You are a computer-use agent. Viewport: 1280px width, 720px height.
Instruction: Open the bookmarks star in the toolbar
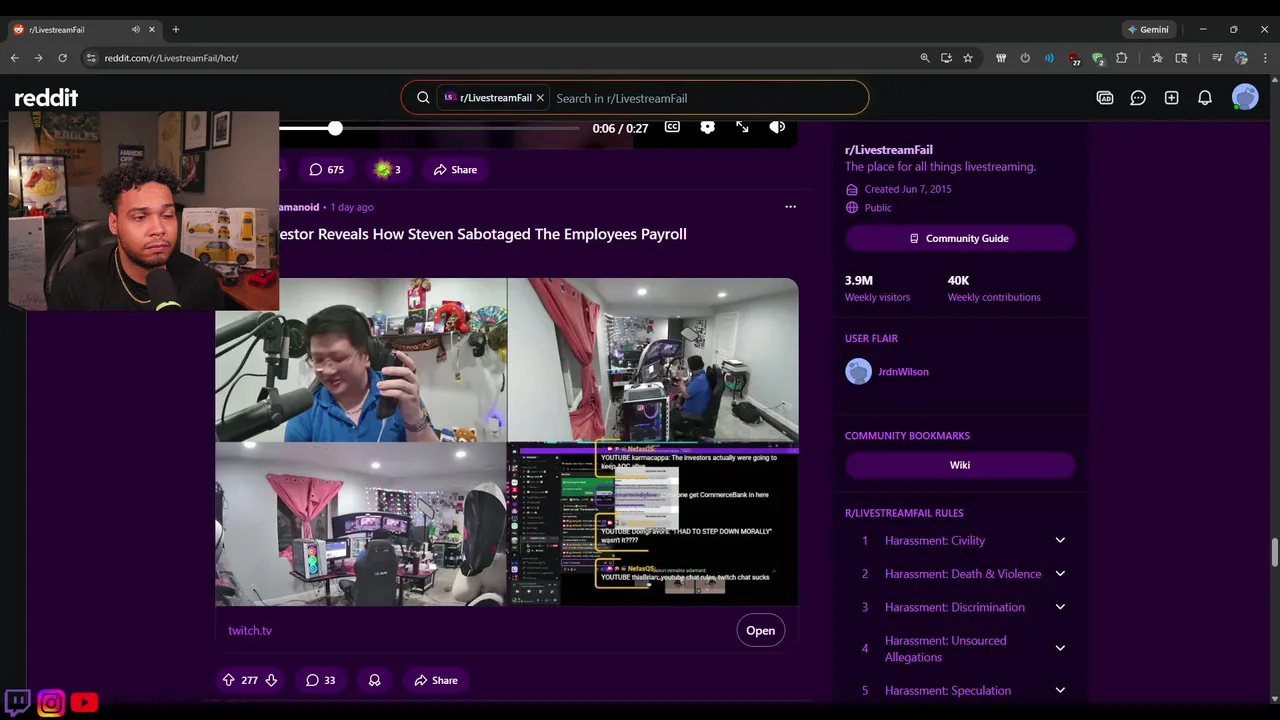(1157, 58)
